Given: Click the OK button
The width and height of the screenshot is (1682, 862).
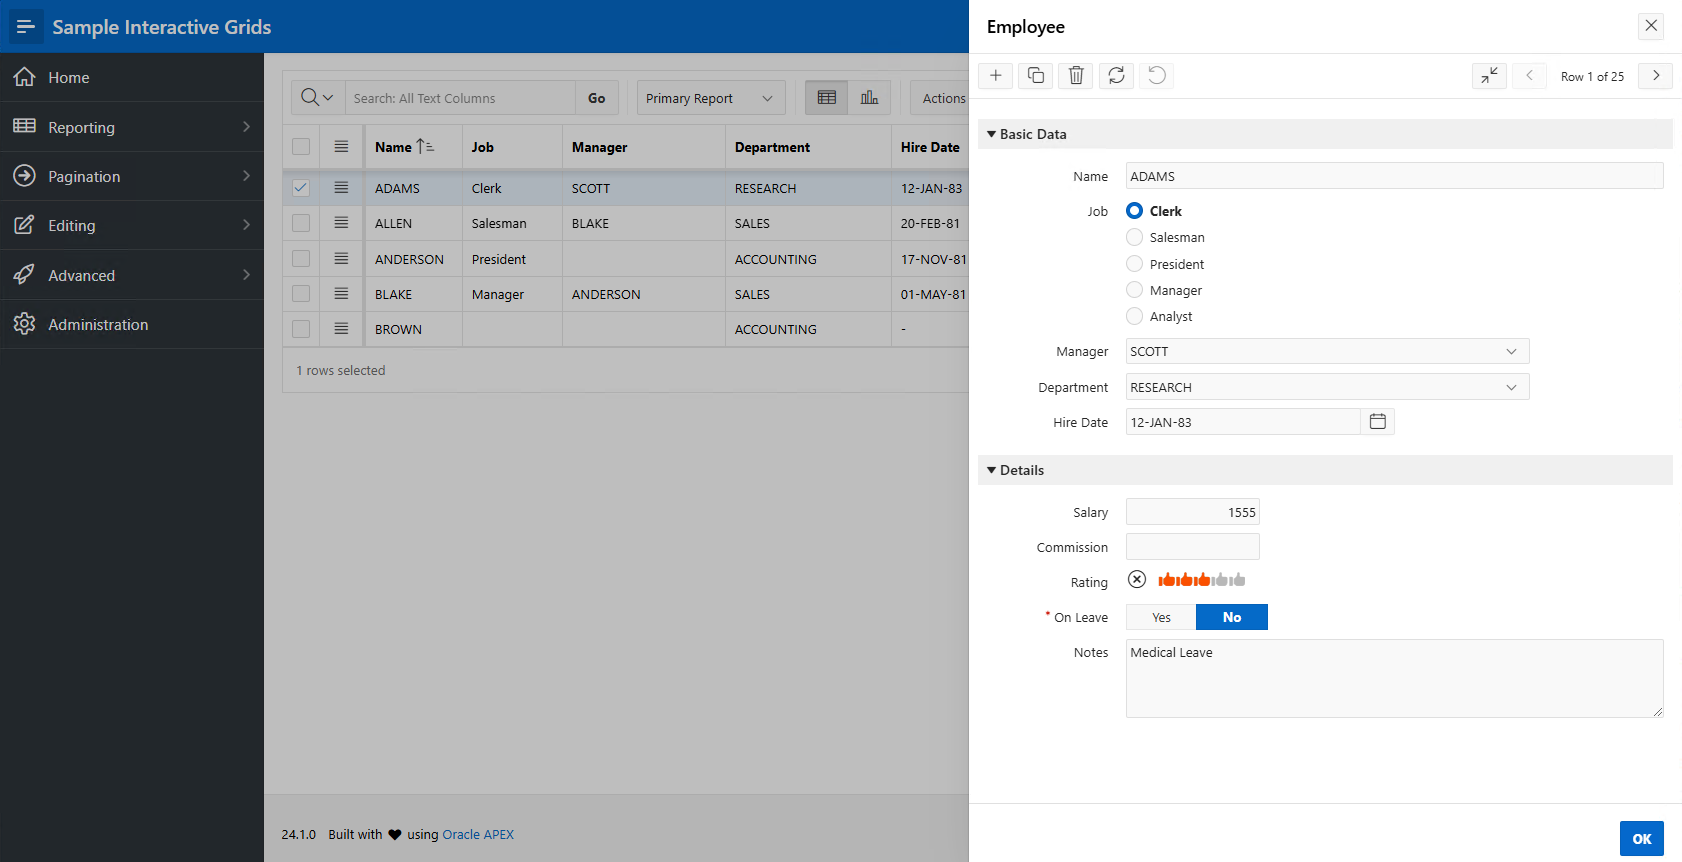Looking at the screenshot, I should pos(1642,839).
